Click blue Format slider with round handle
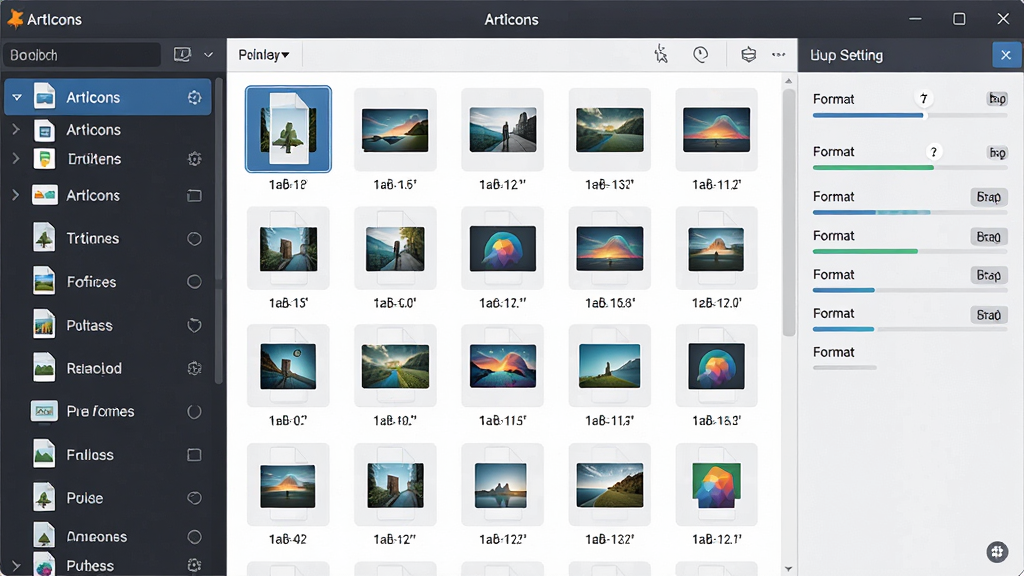The image size is (1024, 576). [x=910, y=116]
